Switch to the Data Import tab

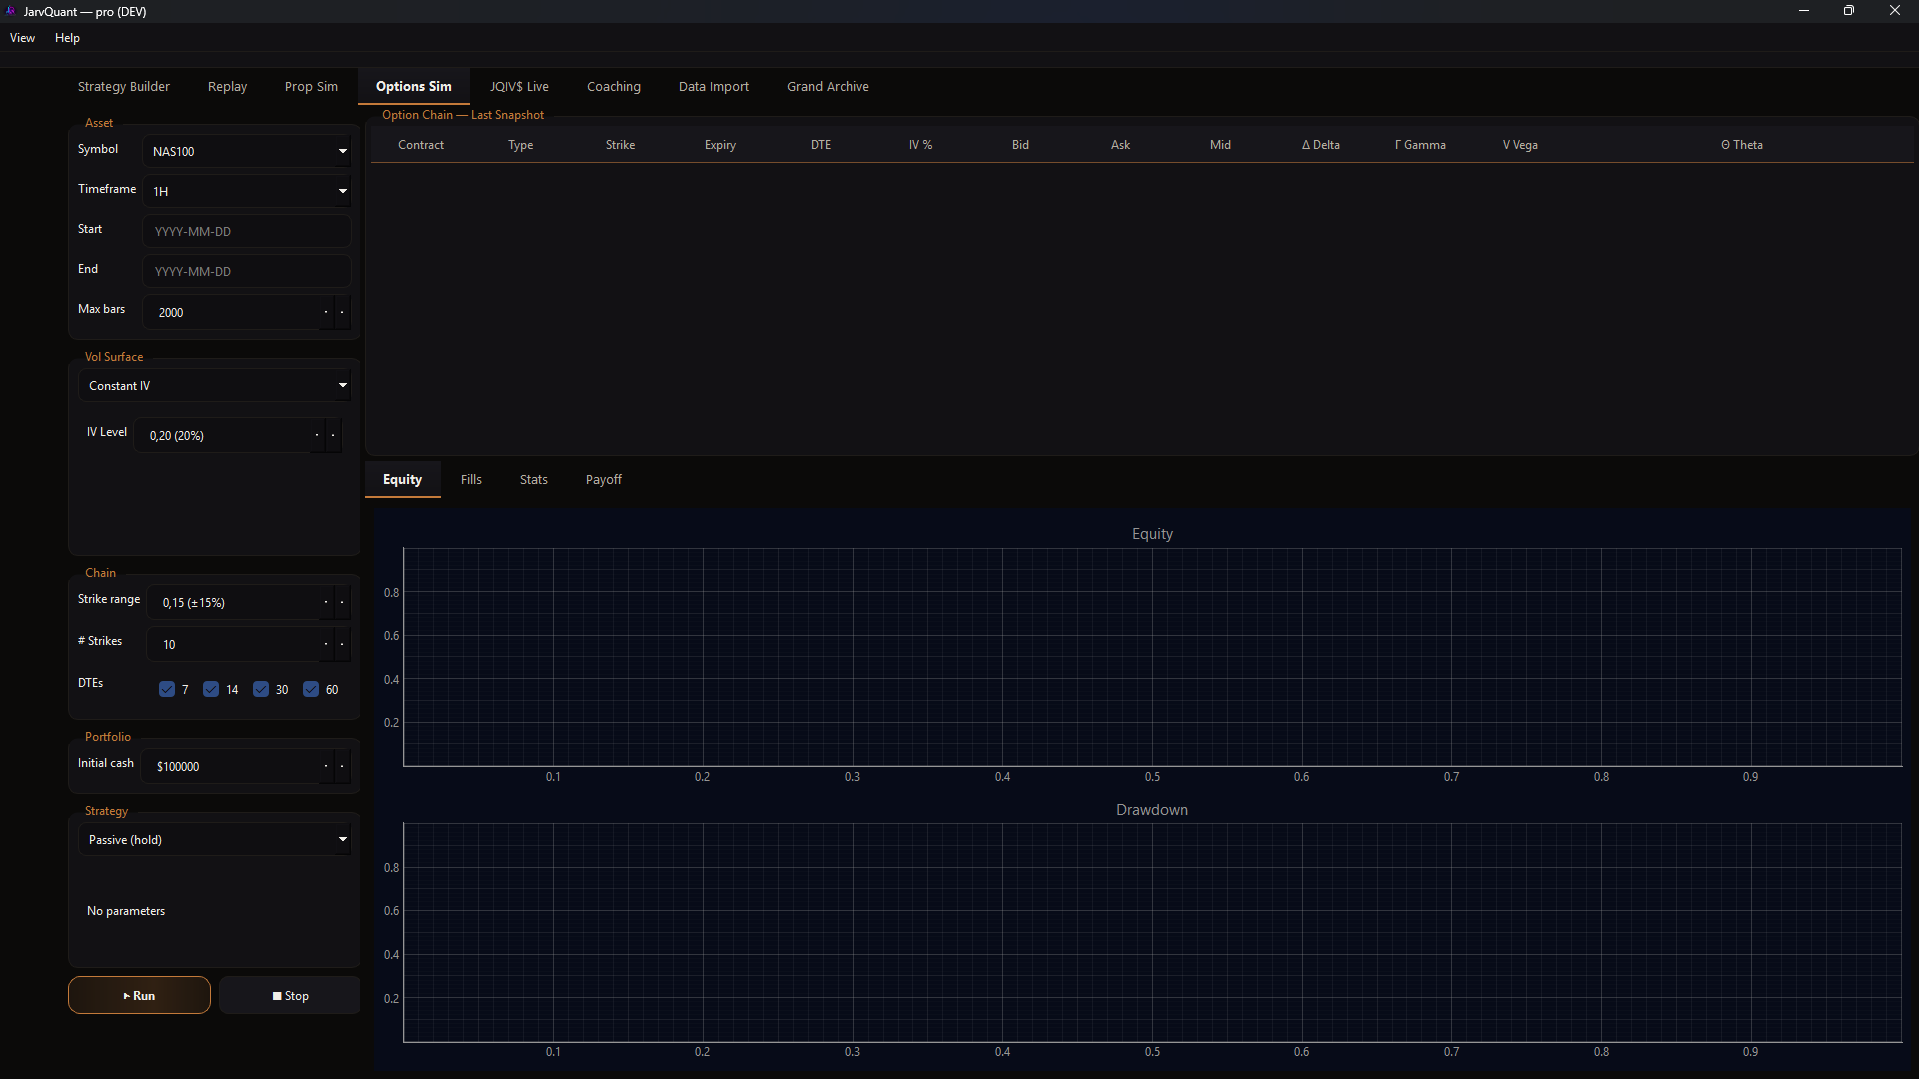coord(714,87)
